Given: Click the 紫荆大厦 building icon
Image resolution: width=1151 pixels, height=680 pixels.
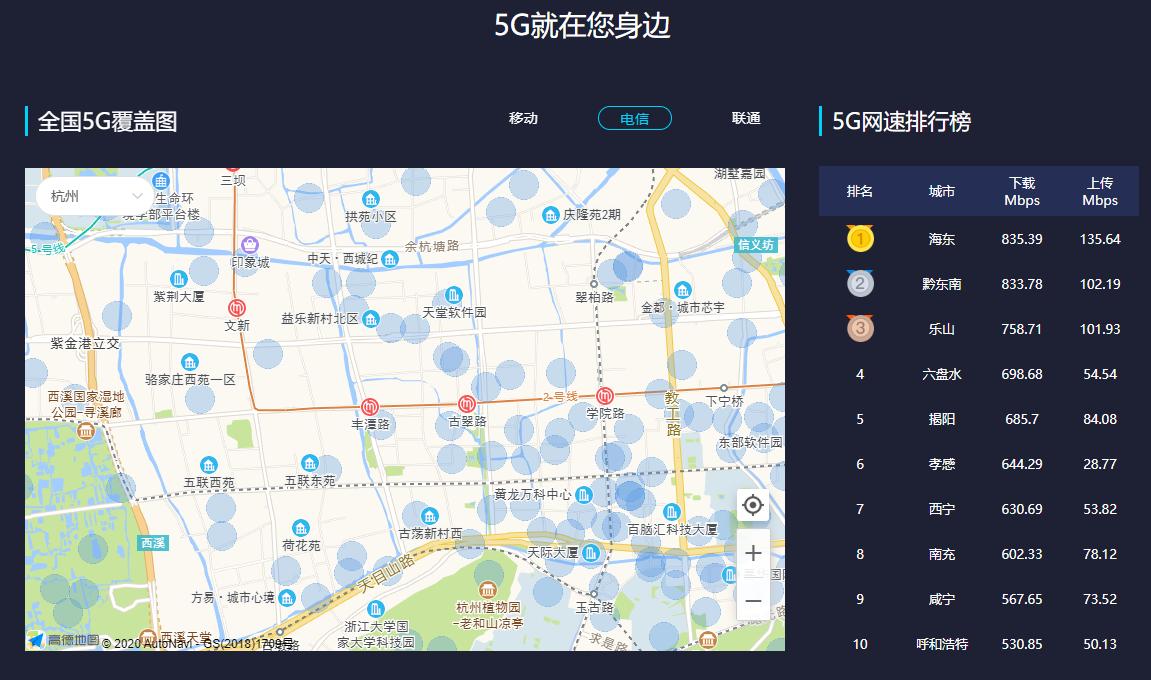Looking at the screenshot, I should (x=178, y=279).
